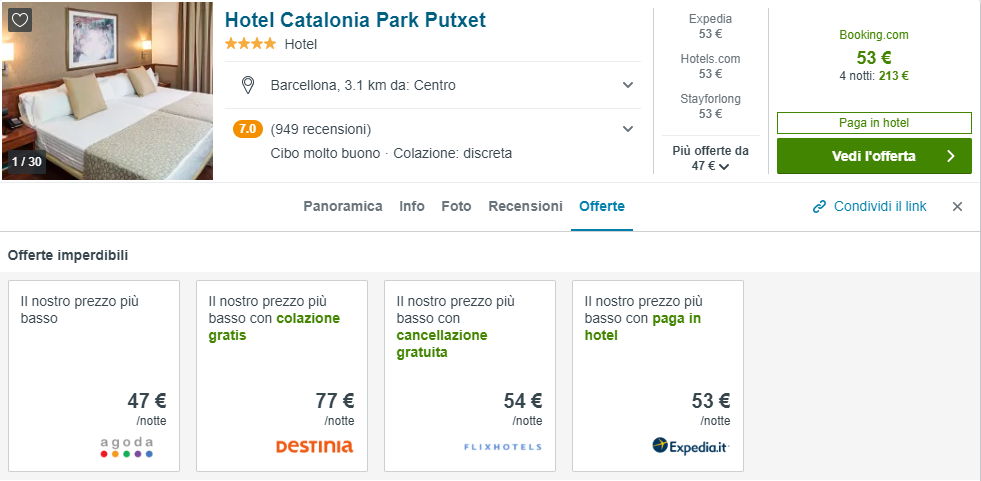Click the Expedia.it logo
981x481 pixels.
[690, 446]
